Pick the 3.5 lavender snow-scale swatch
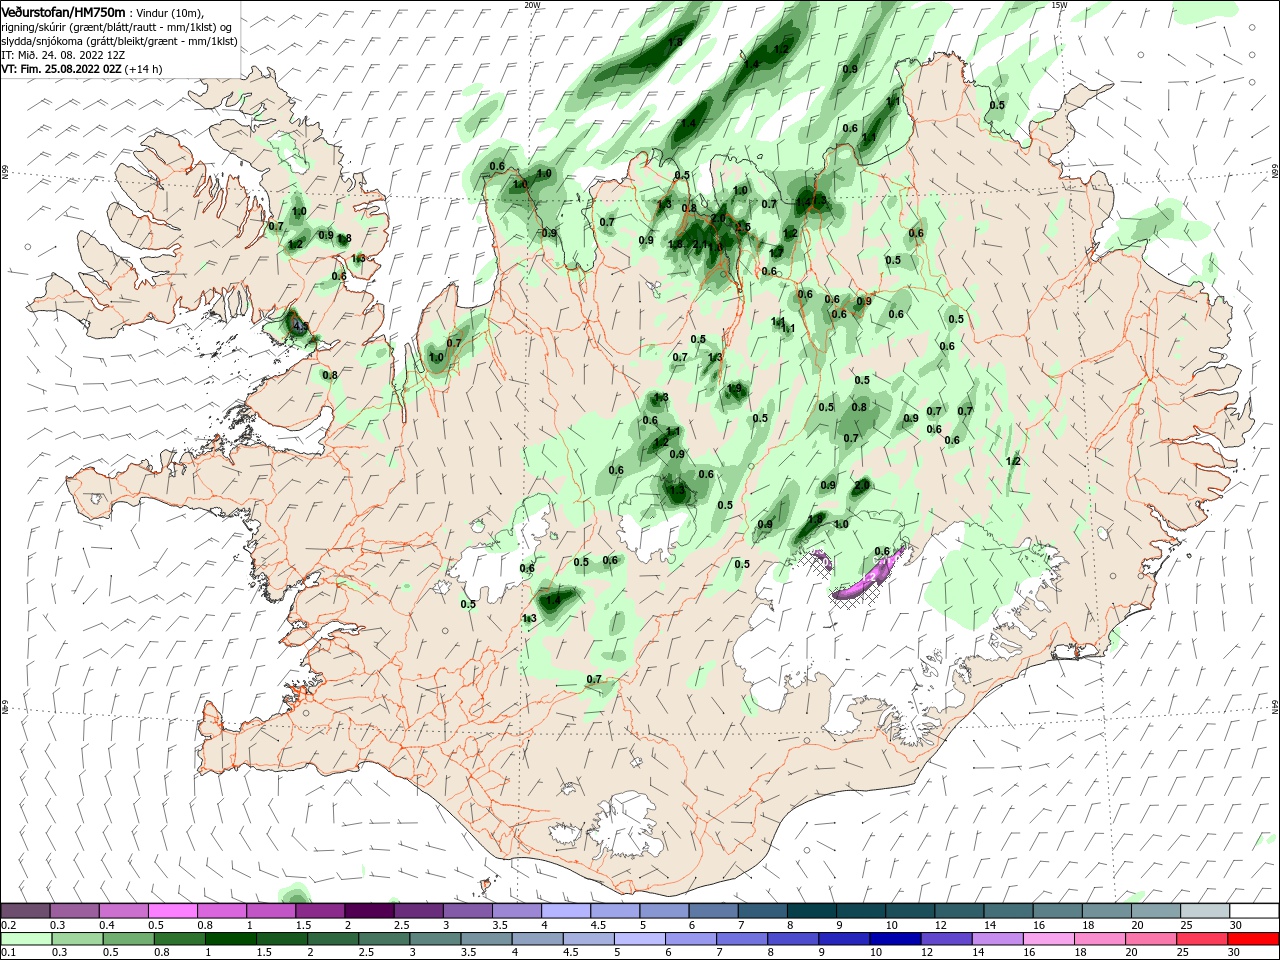The image size is (1280, 960). pos(517,910)
